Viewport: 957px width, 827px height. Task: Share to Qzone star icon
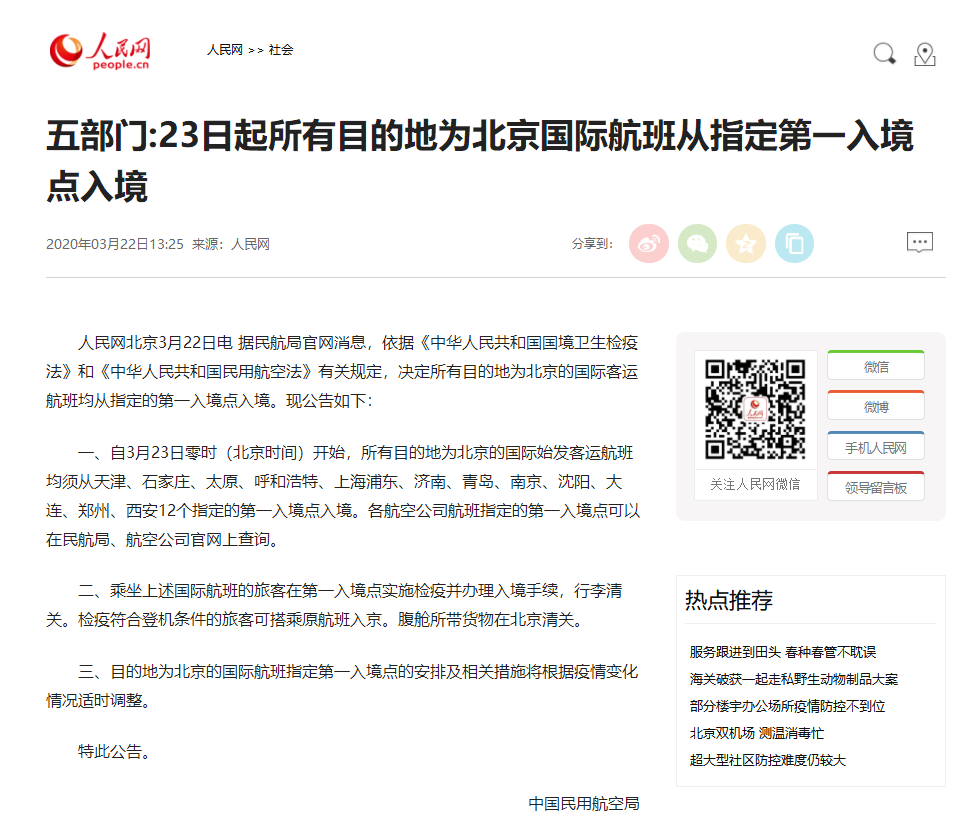click(x=746, y=244)
